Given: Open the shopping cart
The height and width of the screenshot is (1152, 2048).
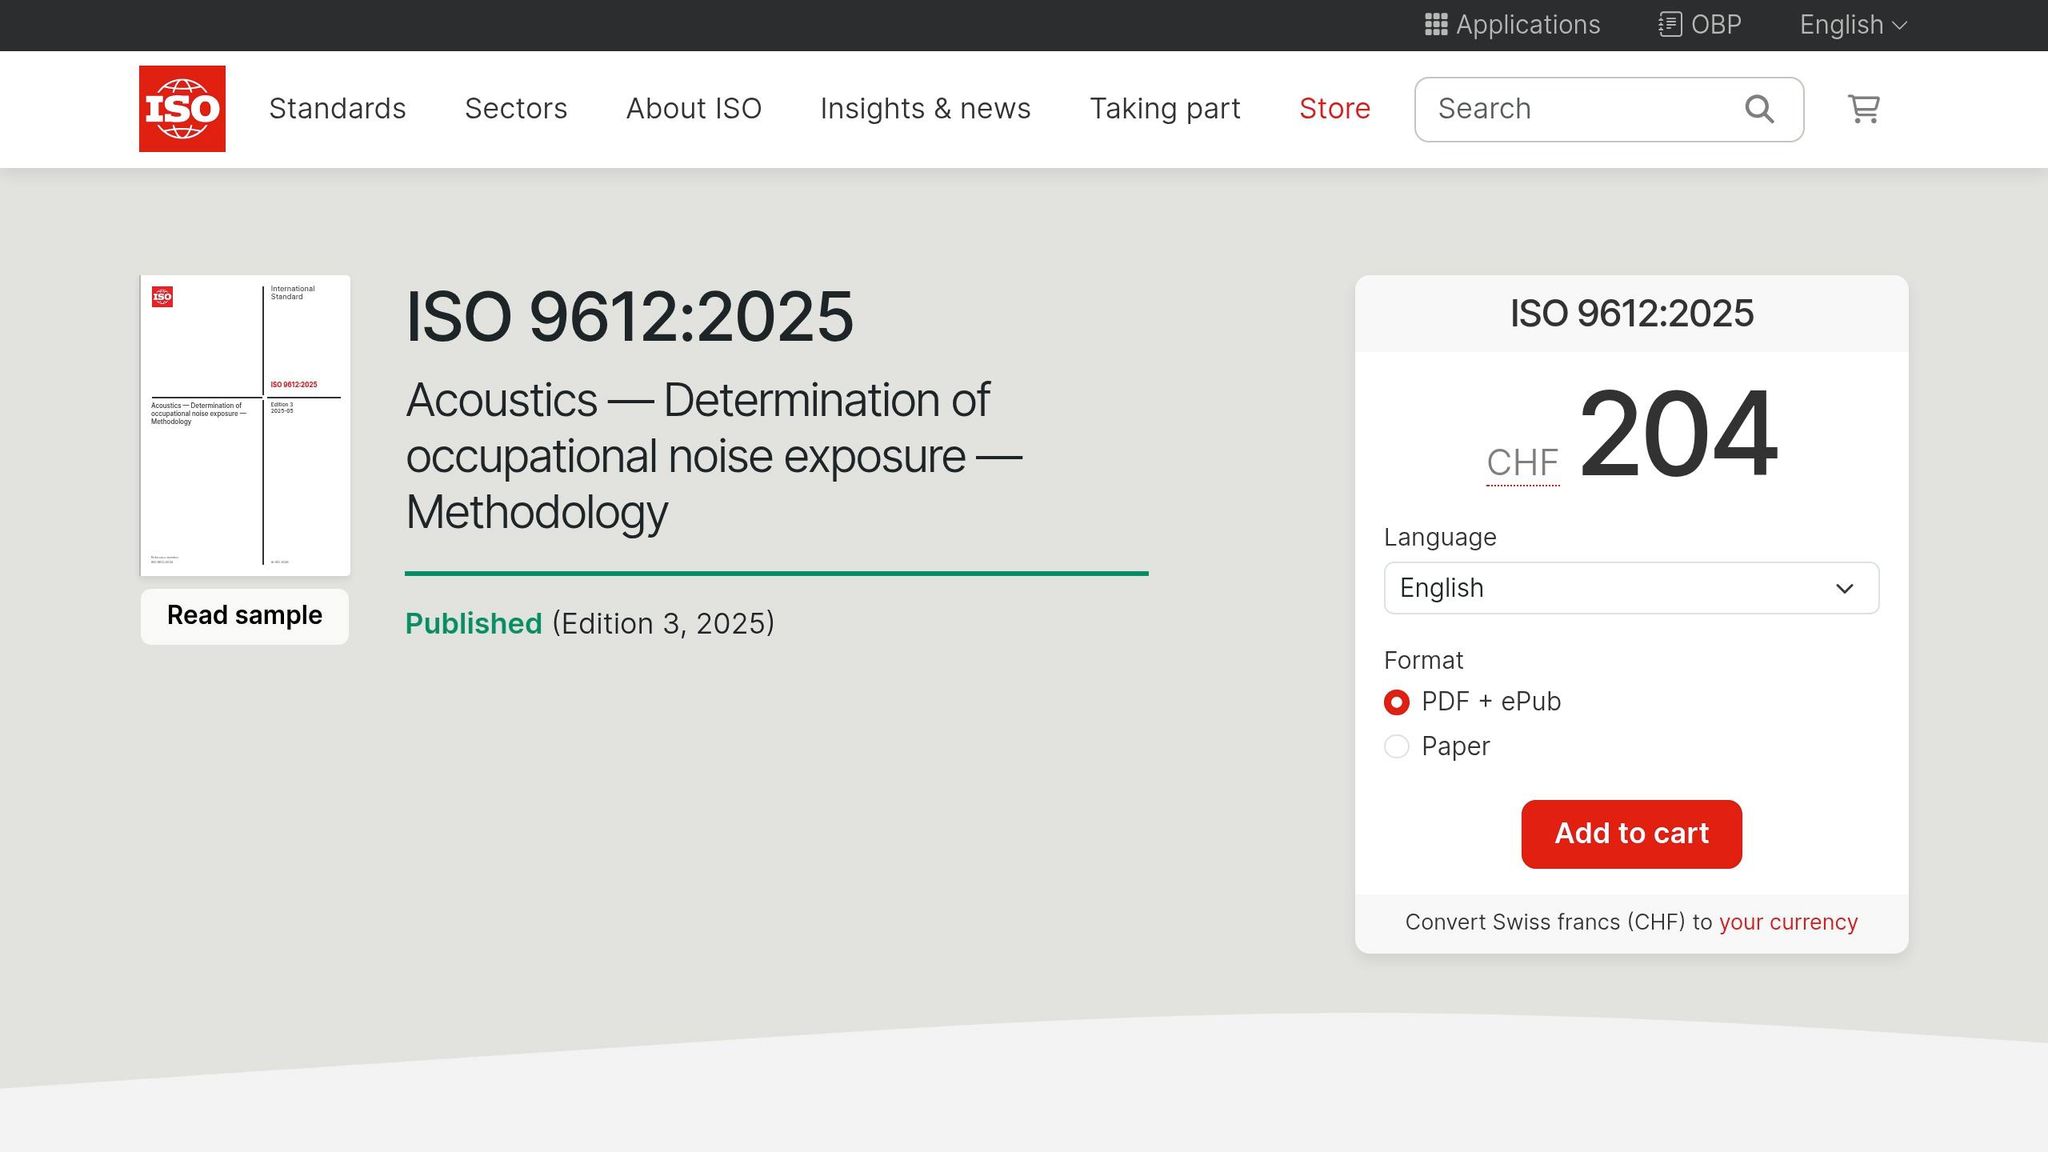Looking at the screenshot, I should tap(1862, 109).
